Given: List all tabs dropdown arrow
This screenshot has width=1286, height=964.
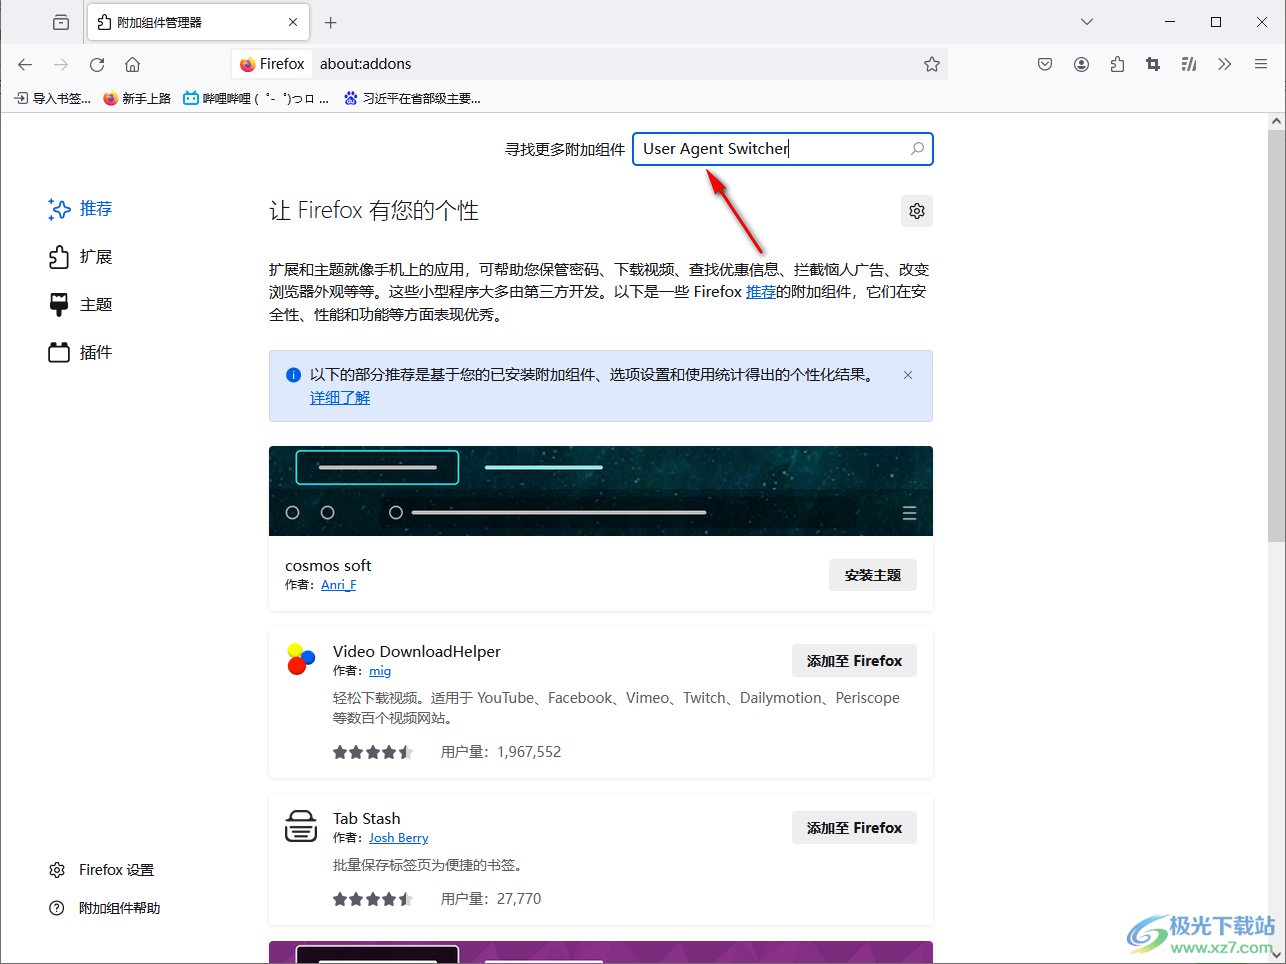Looking at the screenshot, I should (1087, 22).
